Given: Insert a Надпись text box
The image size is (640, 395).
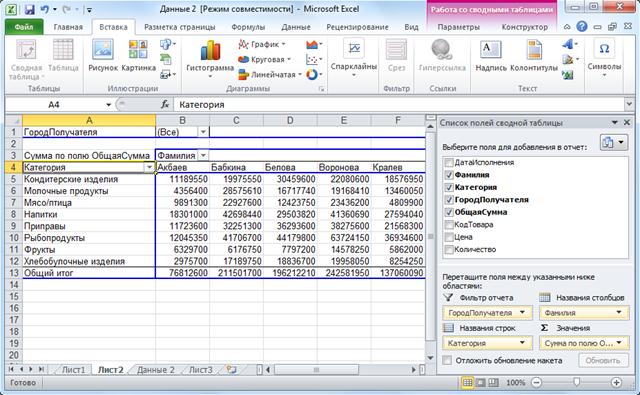Looking at the screenshot, I should pyautogui.click(x=491, y=56).
